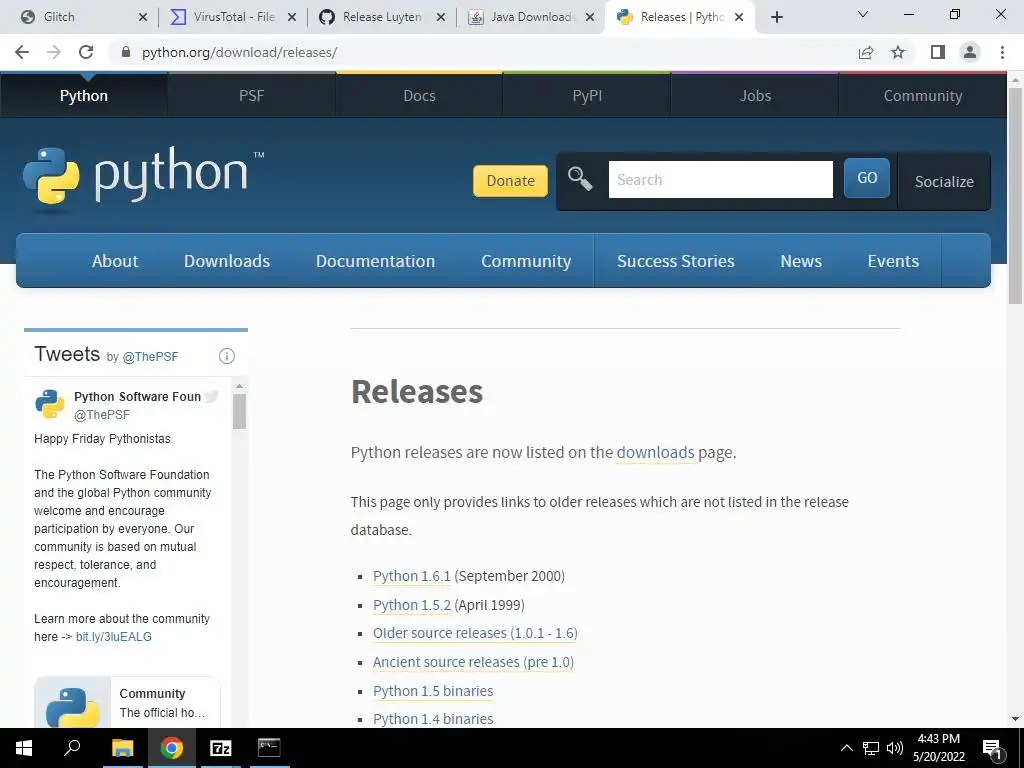
Task: Open 7-Zip from the taskbar
Action: click(221, 748)
